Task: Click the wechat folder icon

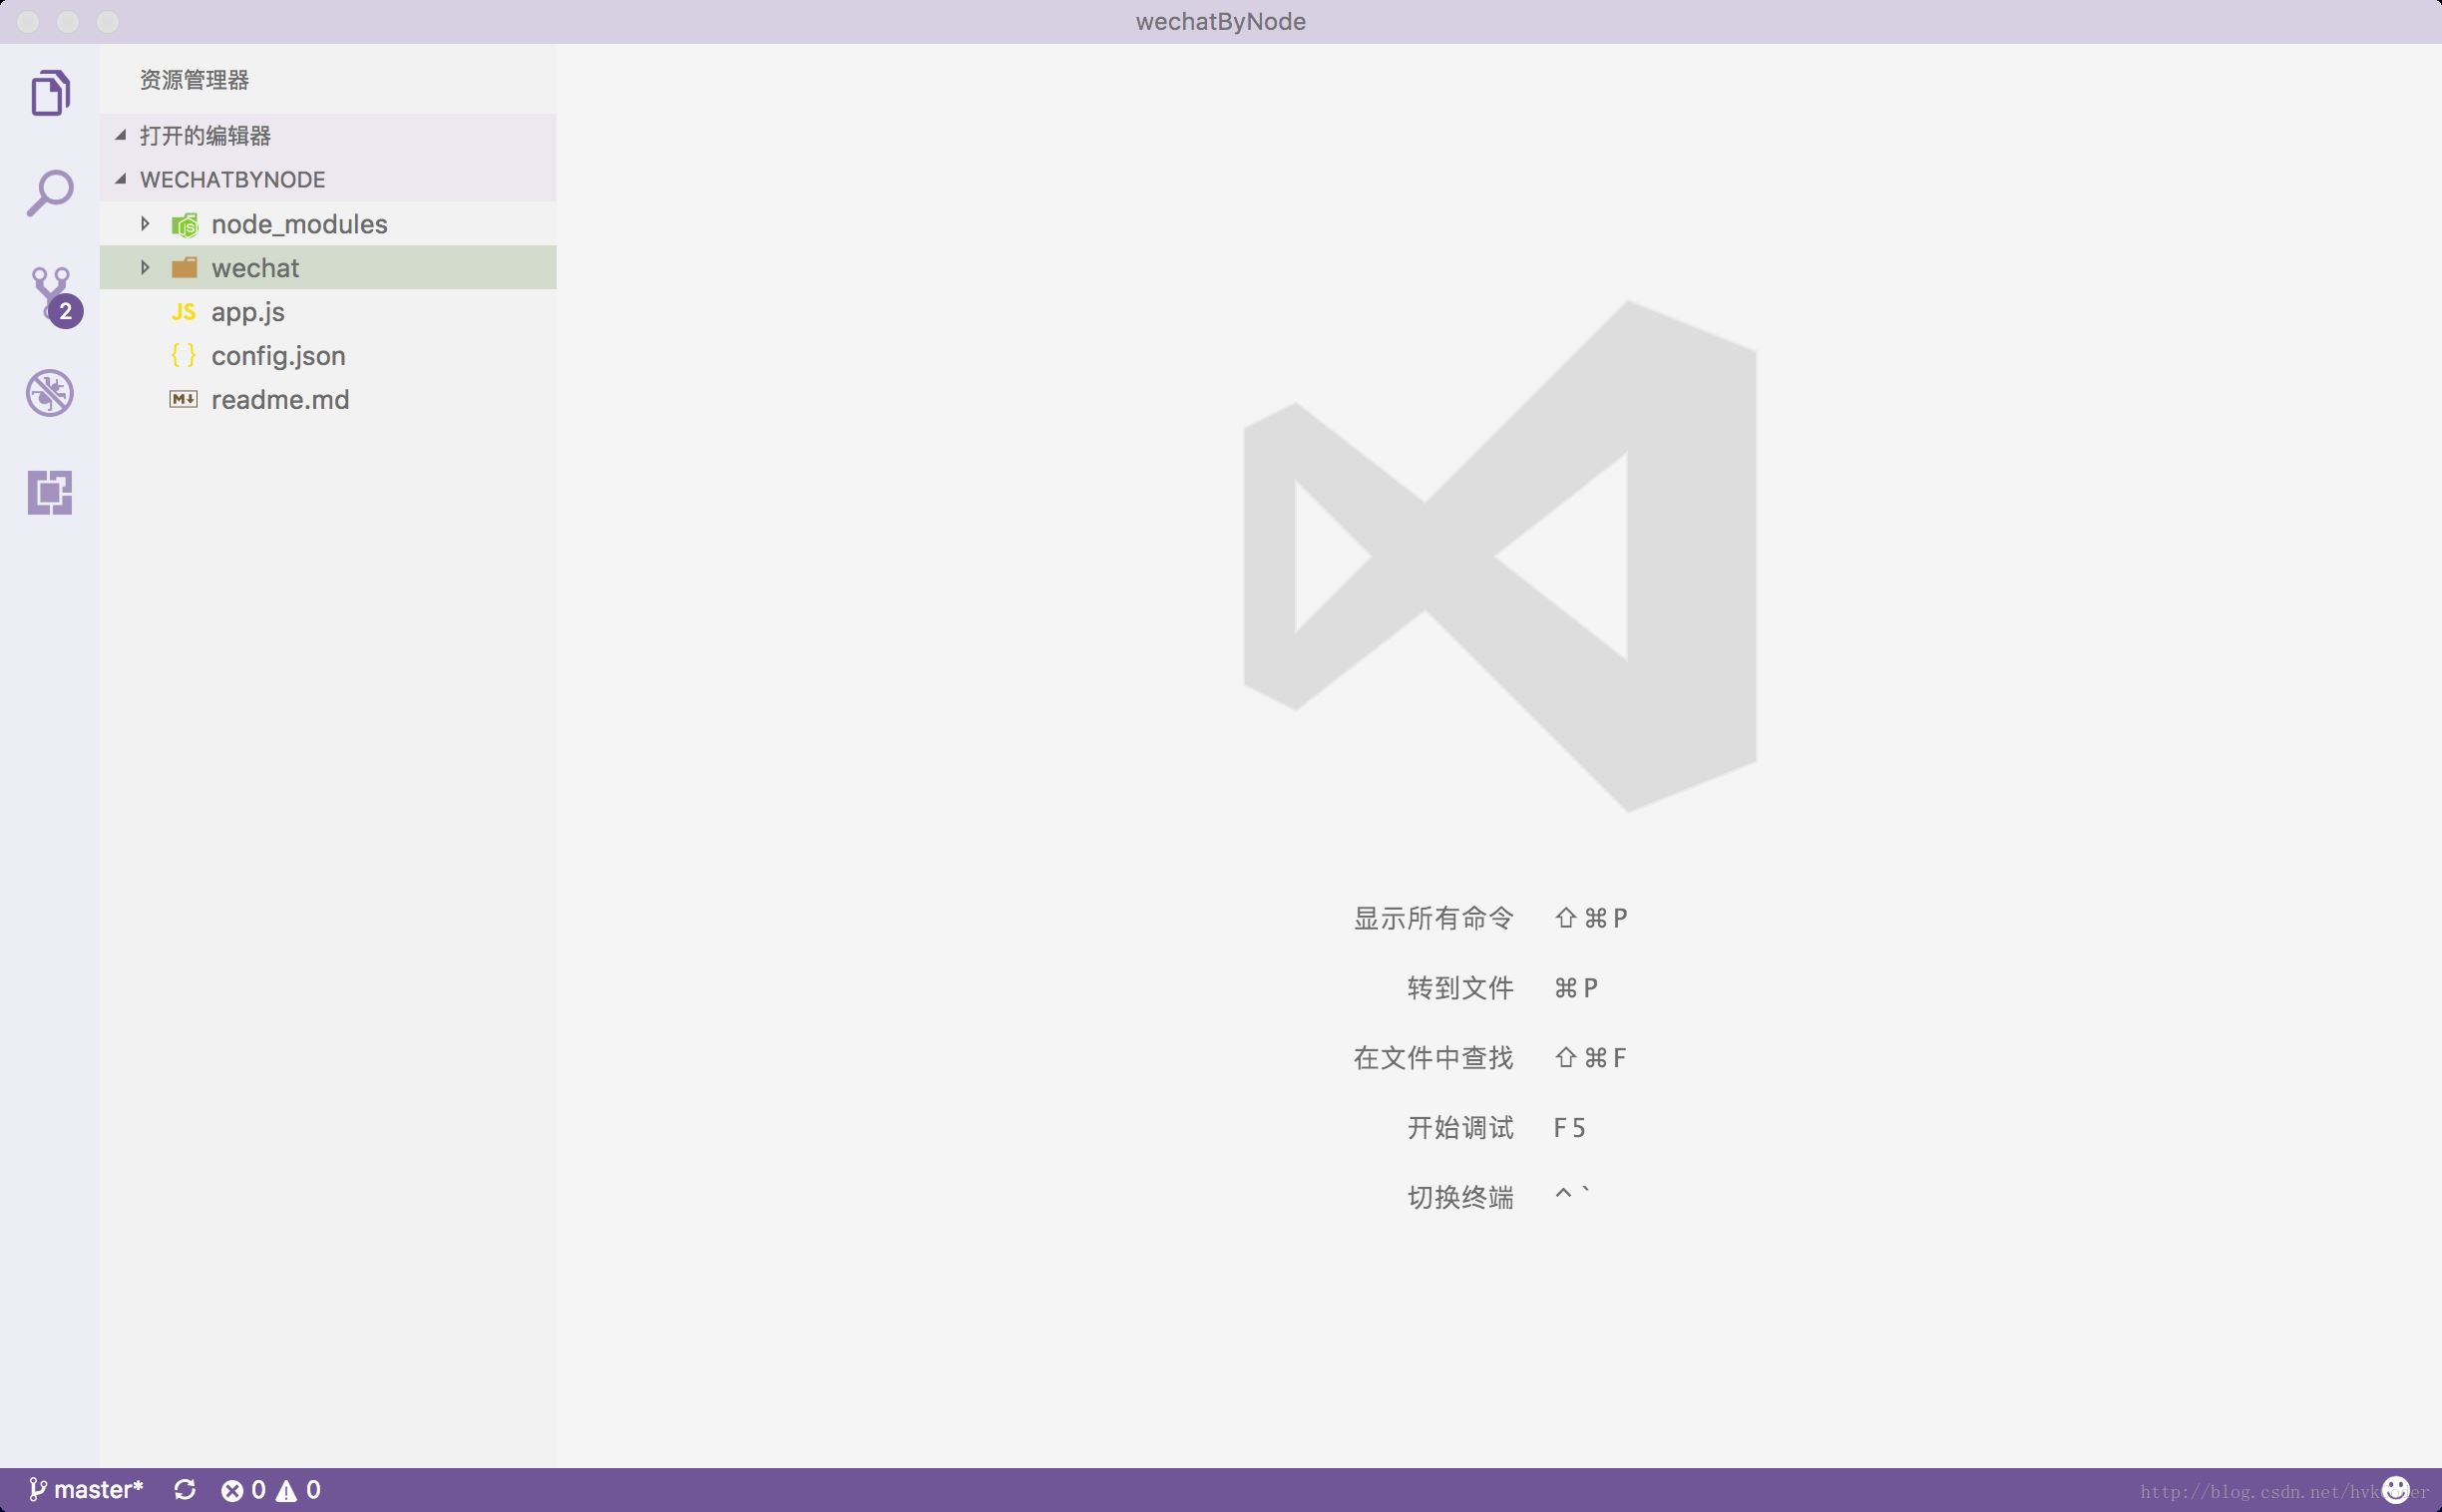Action: tap(185, 268)
